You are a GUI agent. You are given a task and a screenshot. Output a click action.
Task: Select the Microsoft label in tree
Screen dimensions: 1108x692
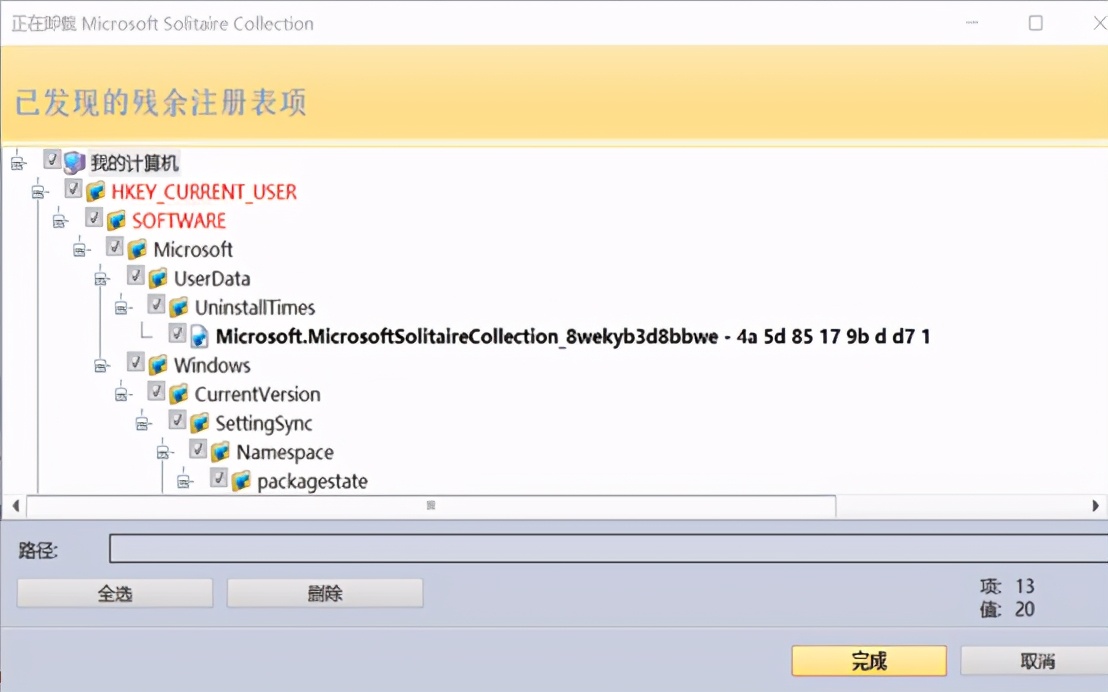point(193,250)
